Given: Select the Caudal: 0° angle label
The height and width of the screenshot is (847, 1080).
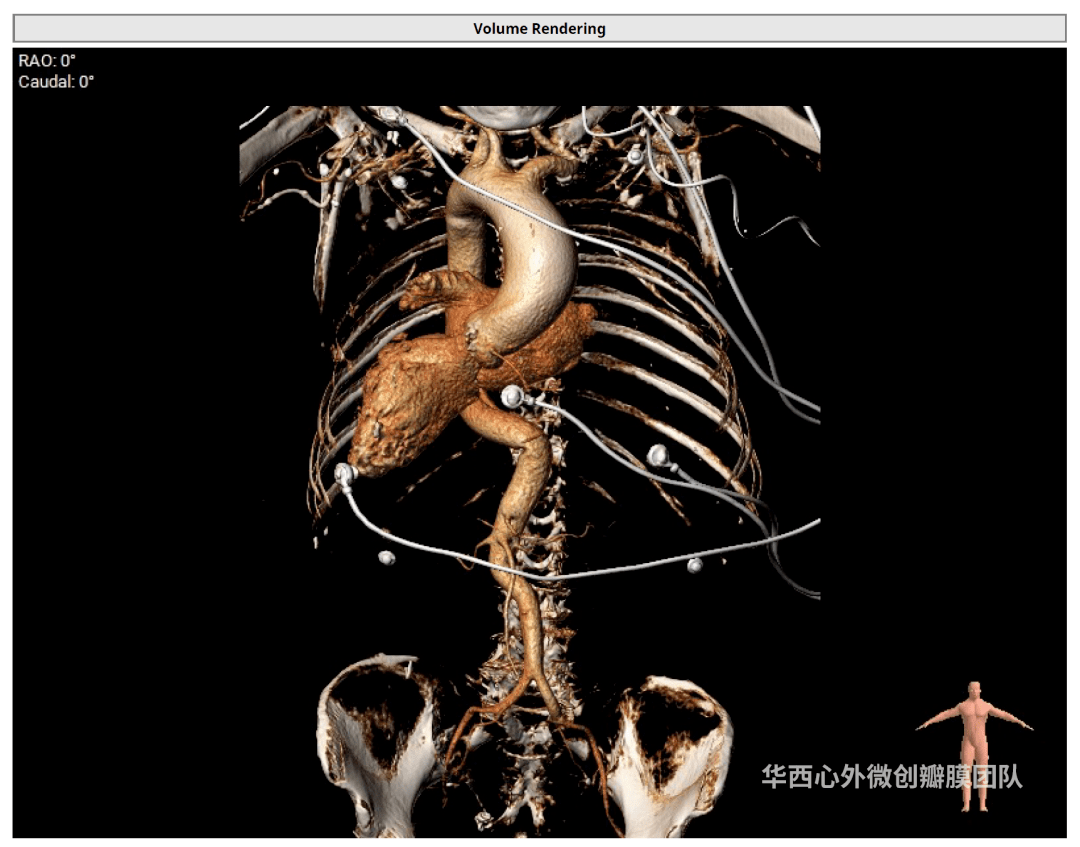Looking at the screenshot, I should tap(56, 82).
